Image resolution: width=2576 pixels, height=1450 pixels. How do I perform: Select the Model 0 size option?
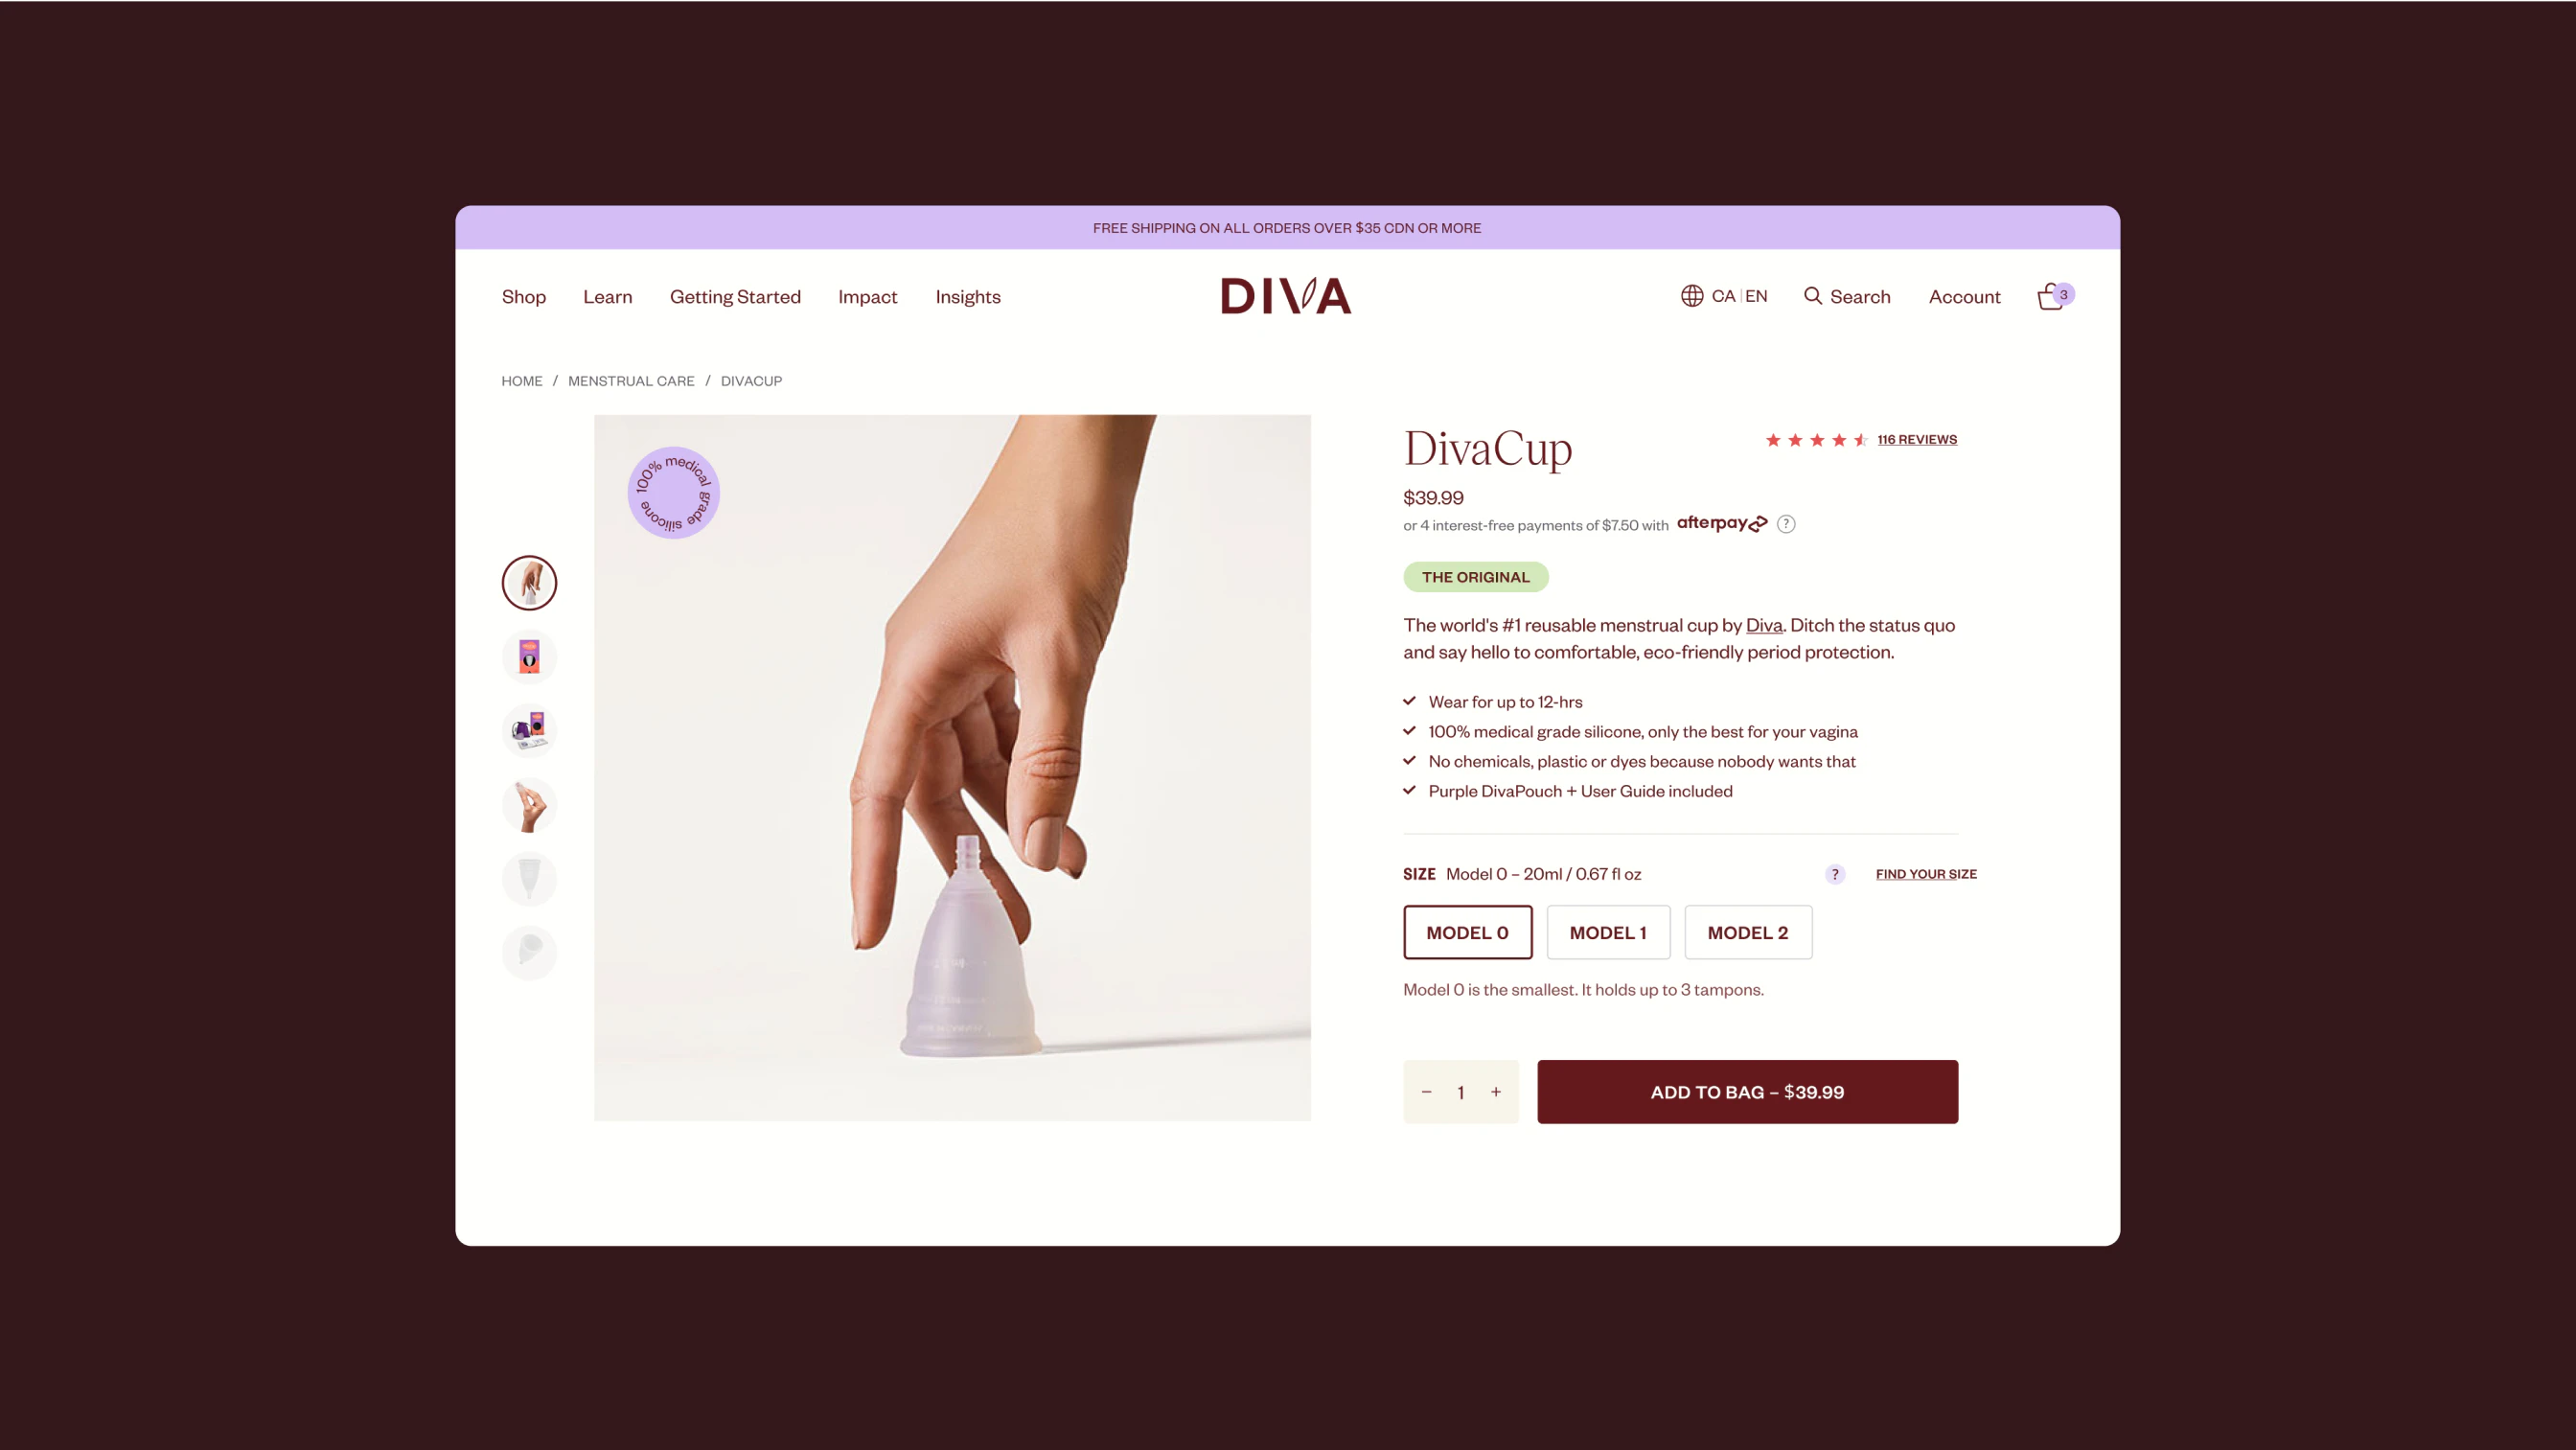coord(1467,932)
